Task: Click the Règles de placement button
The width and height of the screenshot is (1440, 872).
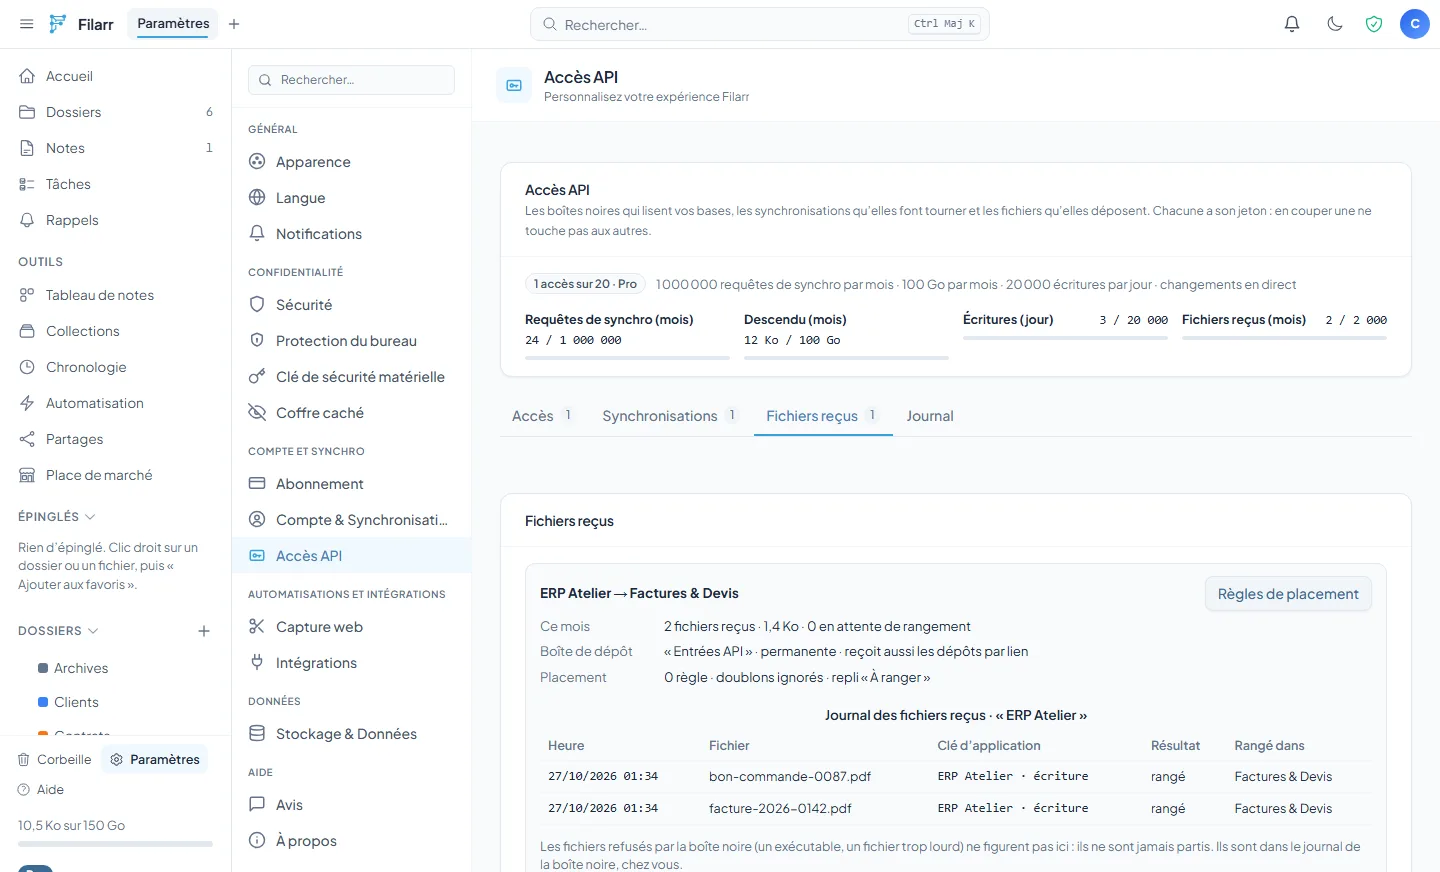Action: pyautogui.click(x=1288, y=594)
